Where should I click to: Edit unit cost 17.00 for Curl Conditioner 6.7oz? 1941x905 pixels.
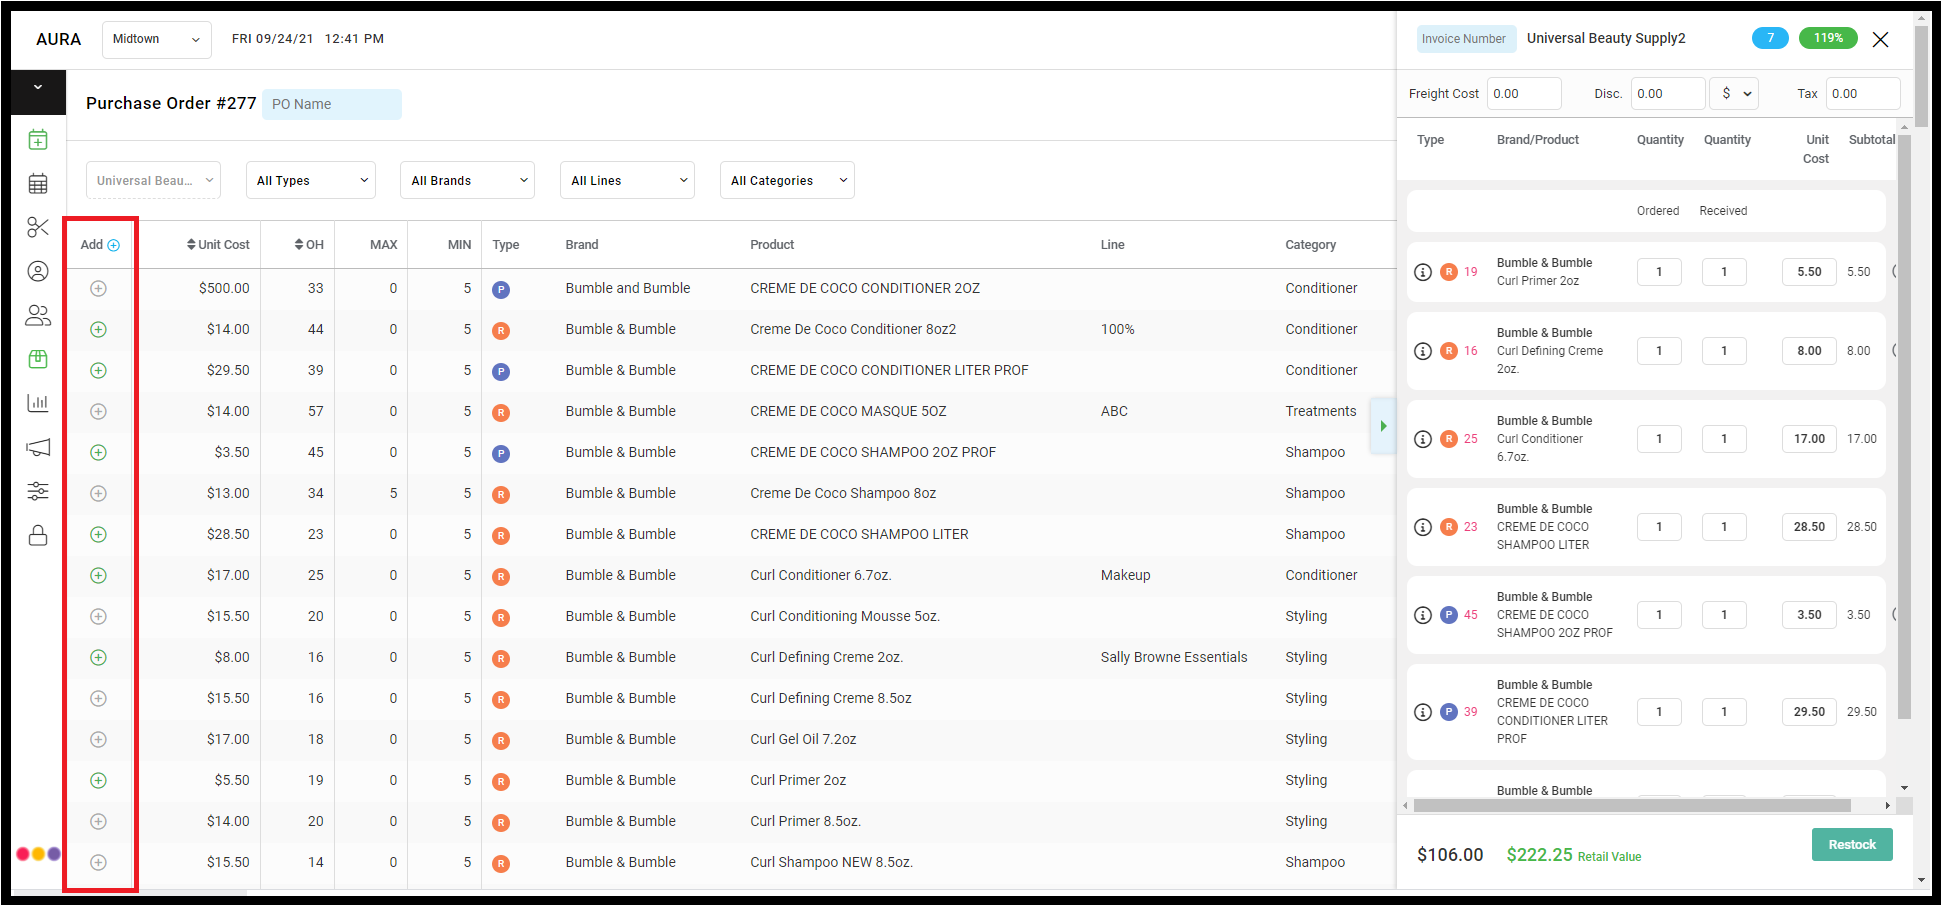pos(1809,439)
